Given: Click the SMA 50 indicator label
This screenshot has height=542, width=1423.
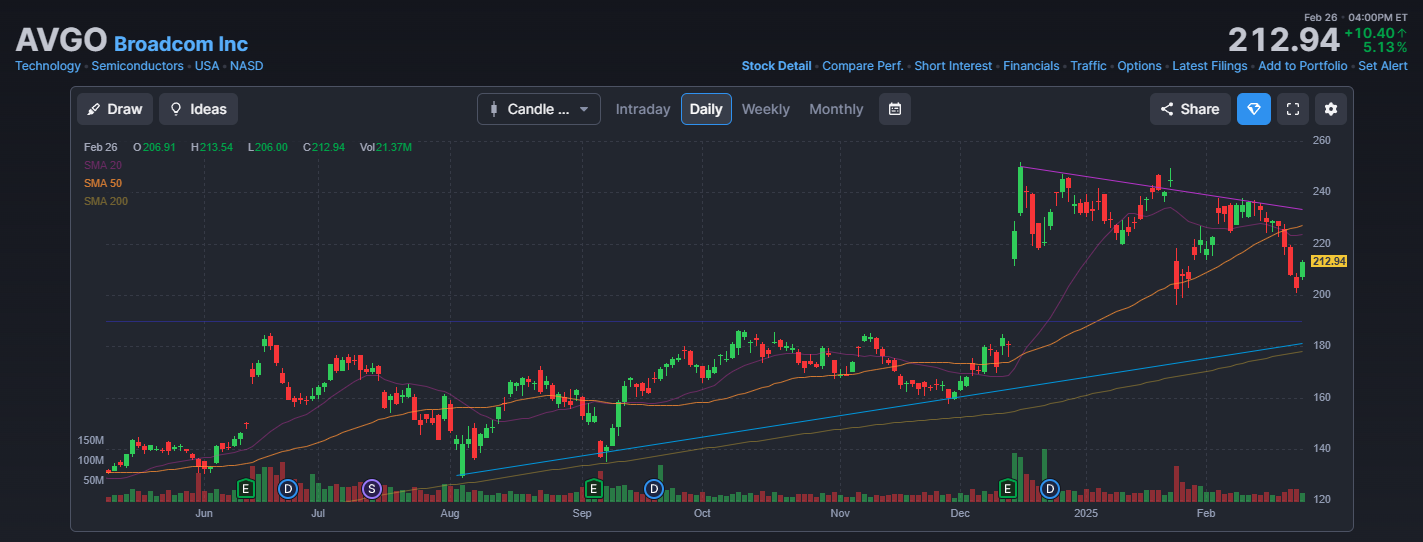Looking at the screenshot, I should coord(102,183).
